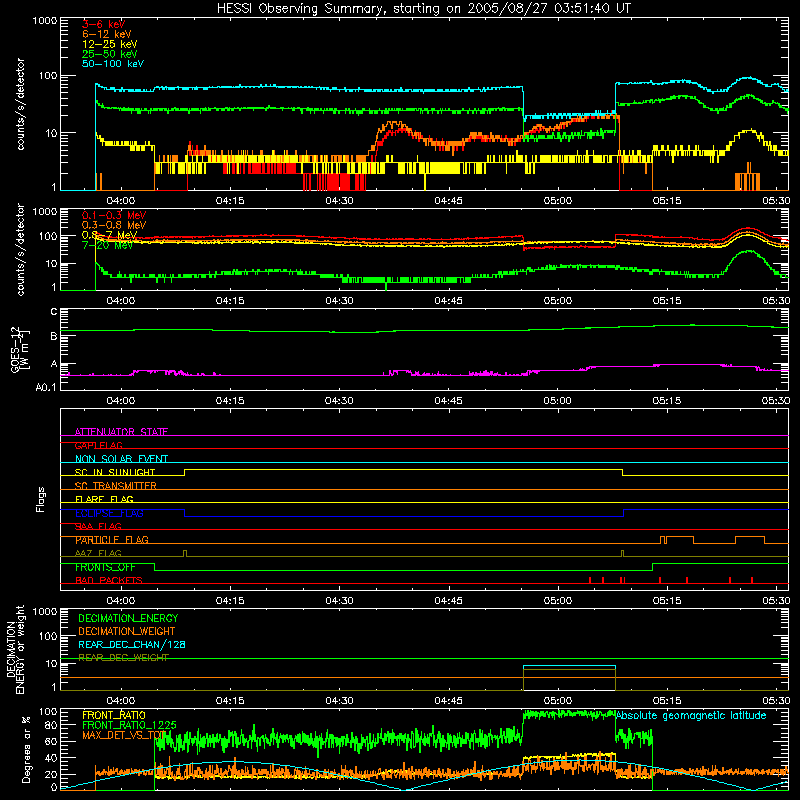Screen dimensions: 800x800
Task: Click the DECIMATION_WEIGHT legend label
Action: (127, 631)
